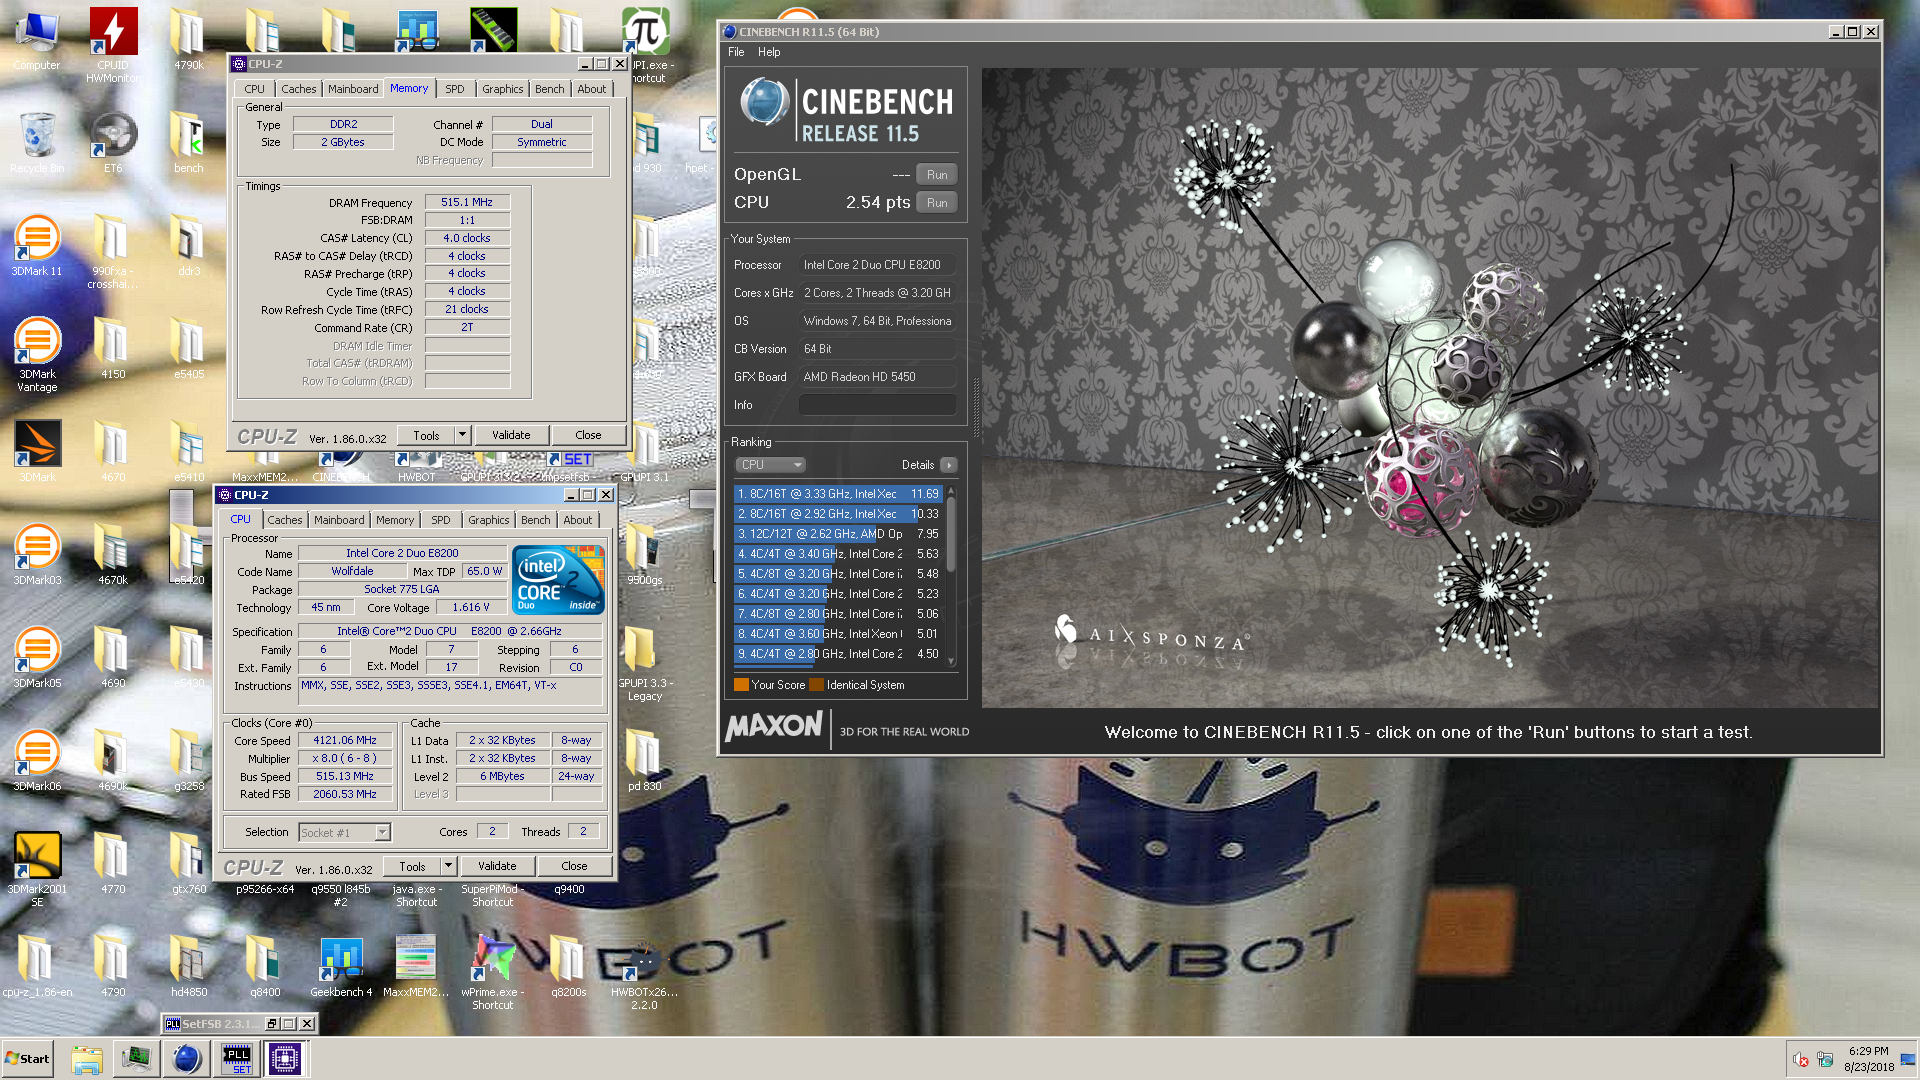Open the CPUID HWMonitor desktop icon

[x=113, y=45]
